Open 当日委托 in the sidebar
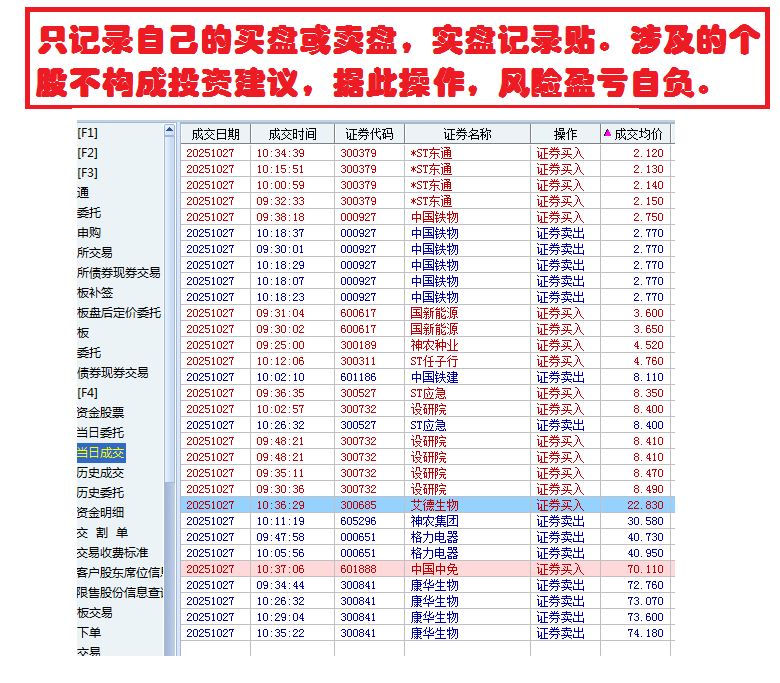780x683 pixels. [x=100, y=432]
